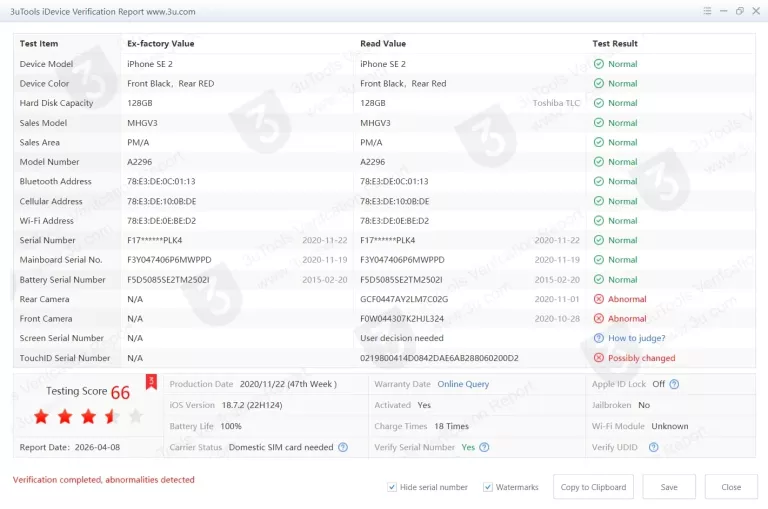
Task: Click the star rating under Testing Score
Action: [x=88, y=416]
